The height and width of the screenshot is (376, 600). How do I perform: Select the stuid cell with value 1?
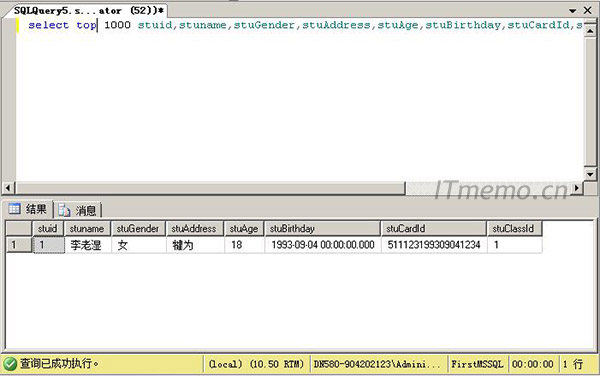pyautogui.click(x=49, y=245)
